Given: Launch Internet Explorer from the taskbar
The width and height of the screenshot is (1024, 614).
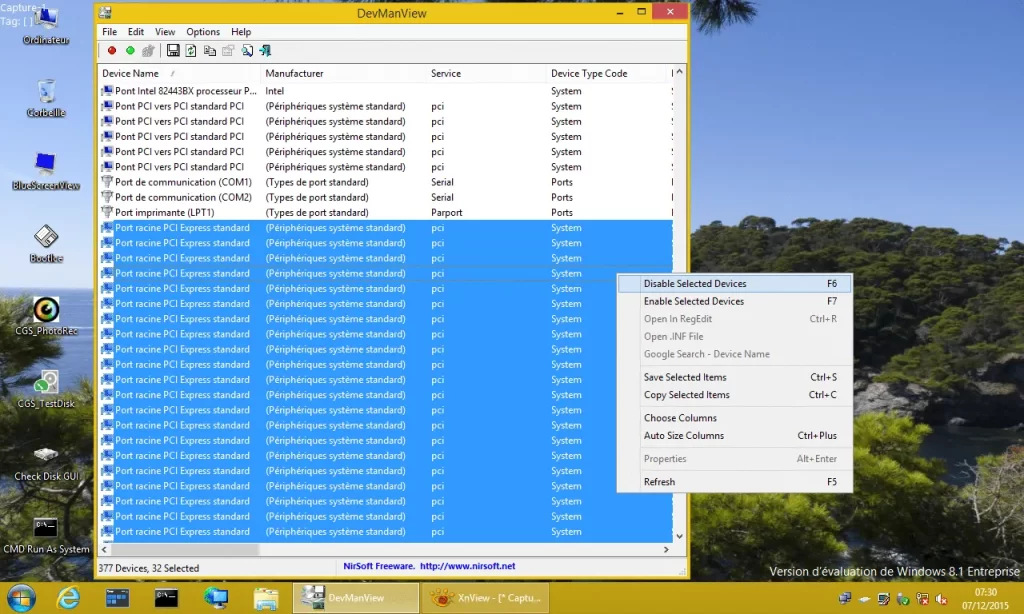Looking at the screenshot, I should coord(68,598).
